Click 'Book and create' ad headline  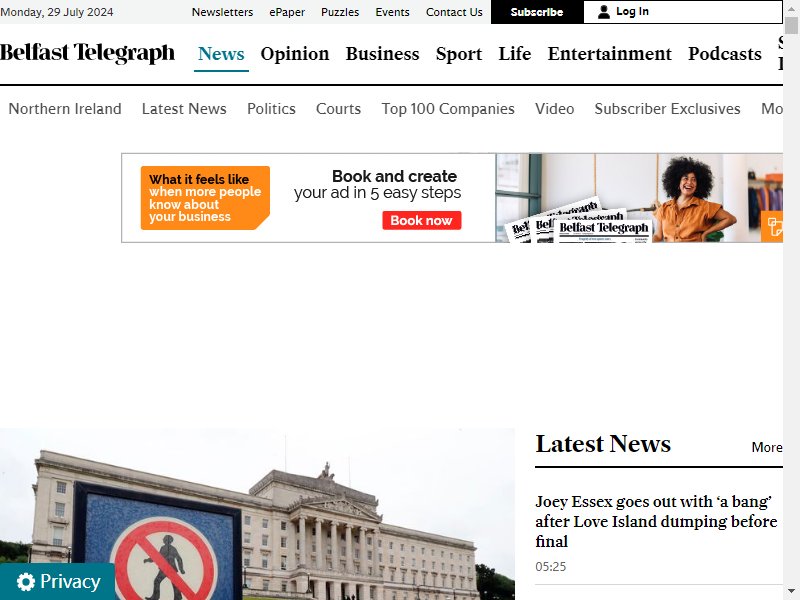coord(394,176)
